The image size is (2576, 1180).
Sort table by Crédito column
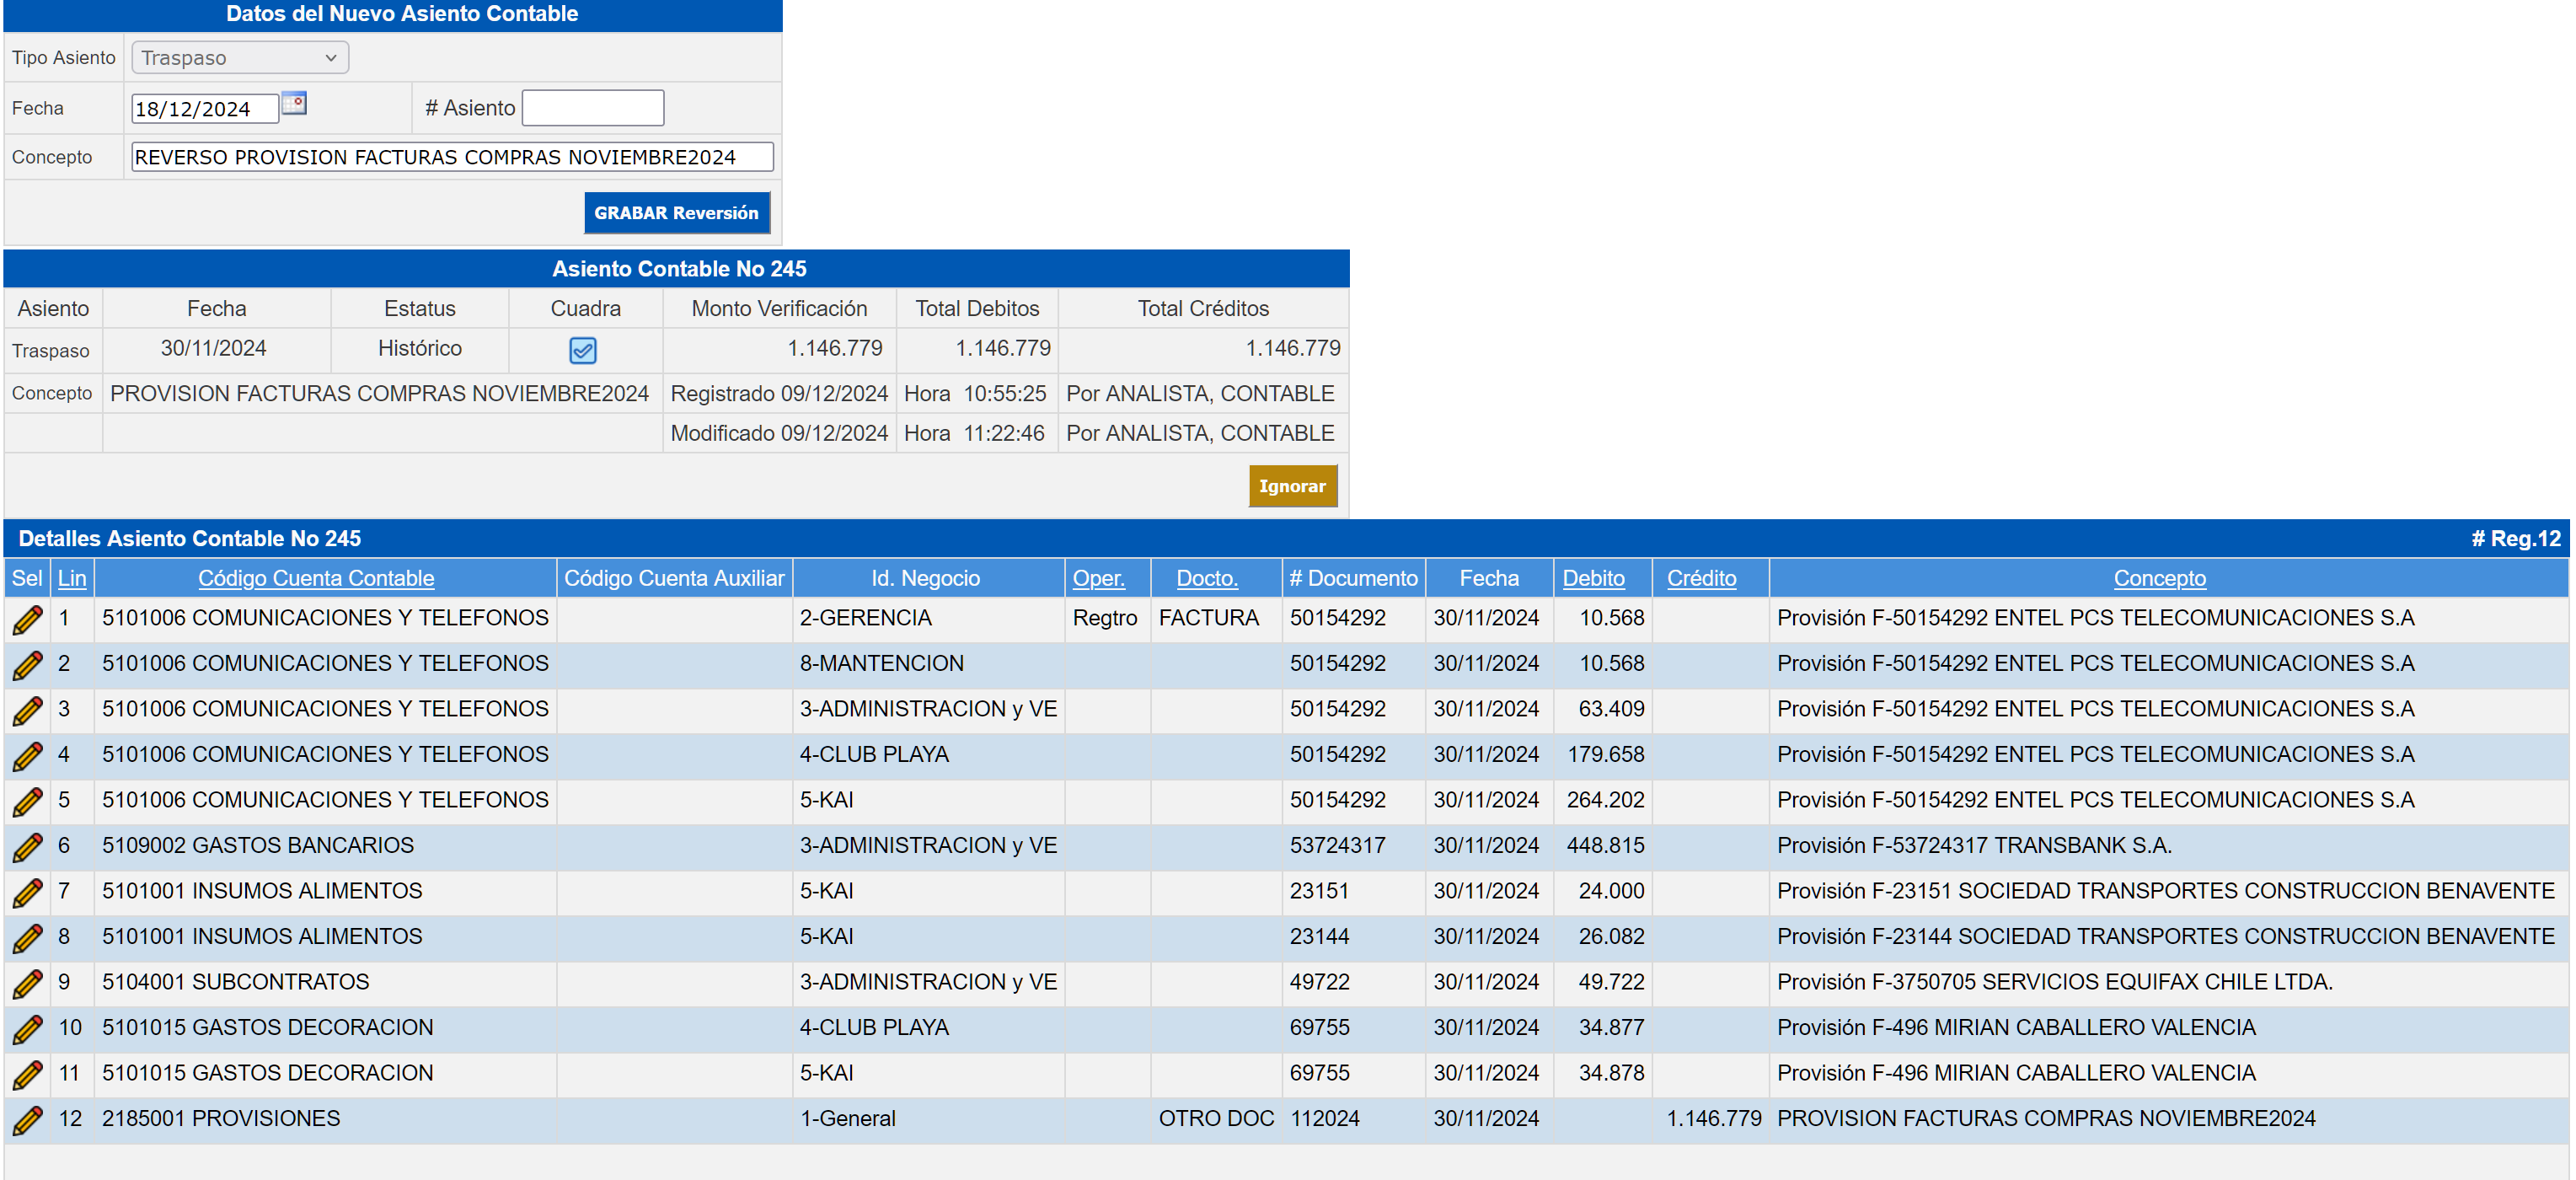[1701, 578]
